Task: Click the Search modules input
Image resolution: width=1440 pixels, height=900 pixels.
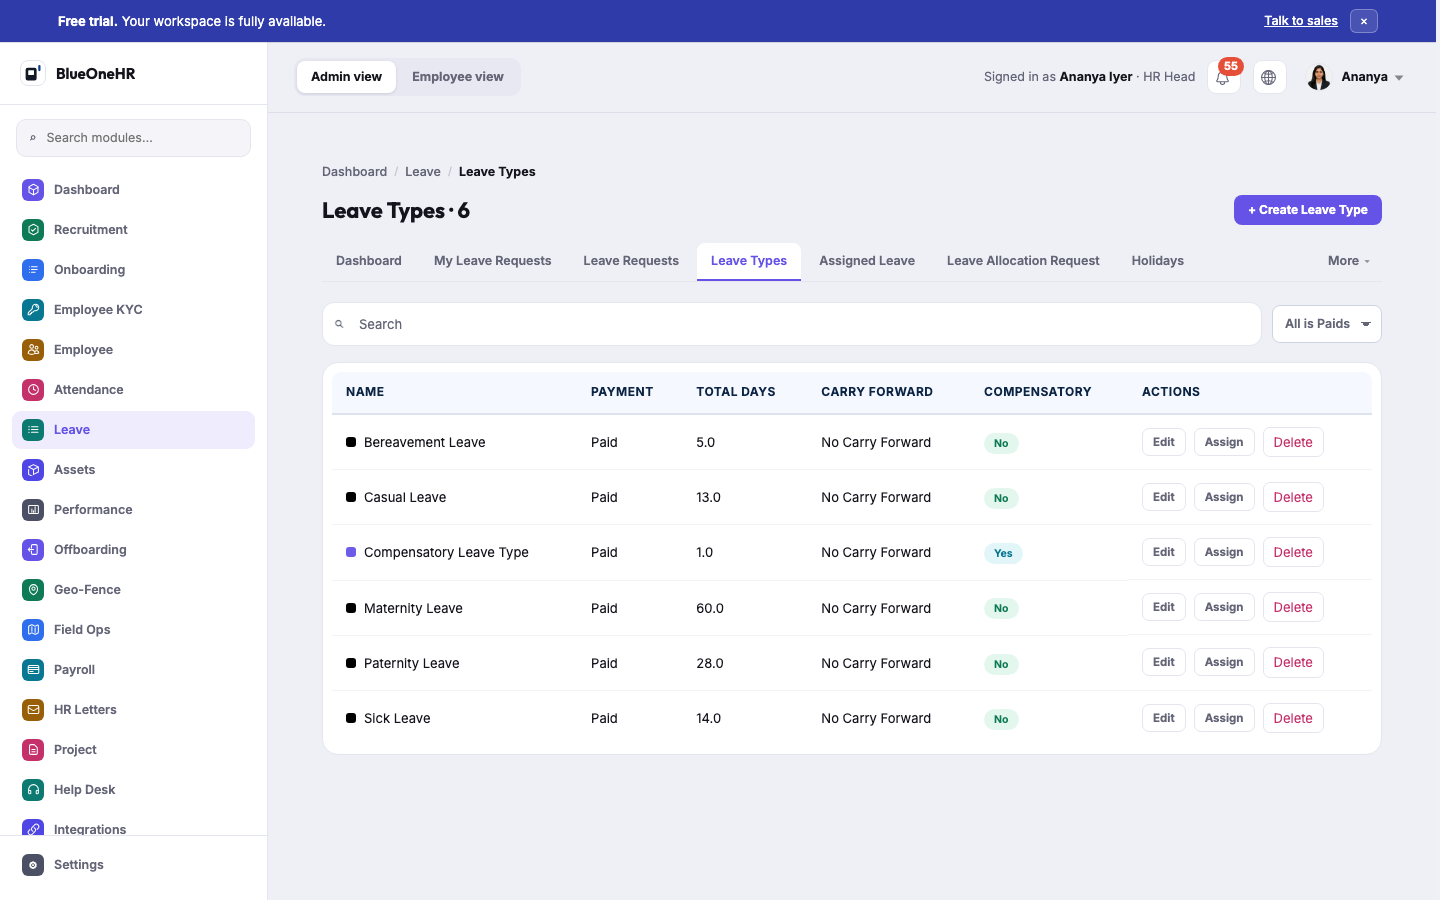Action: [133, 138]
